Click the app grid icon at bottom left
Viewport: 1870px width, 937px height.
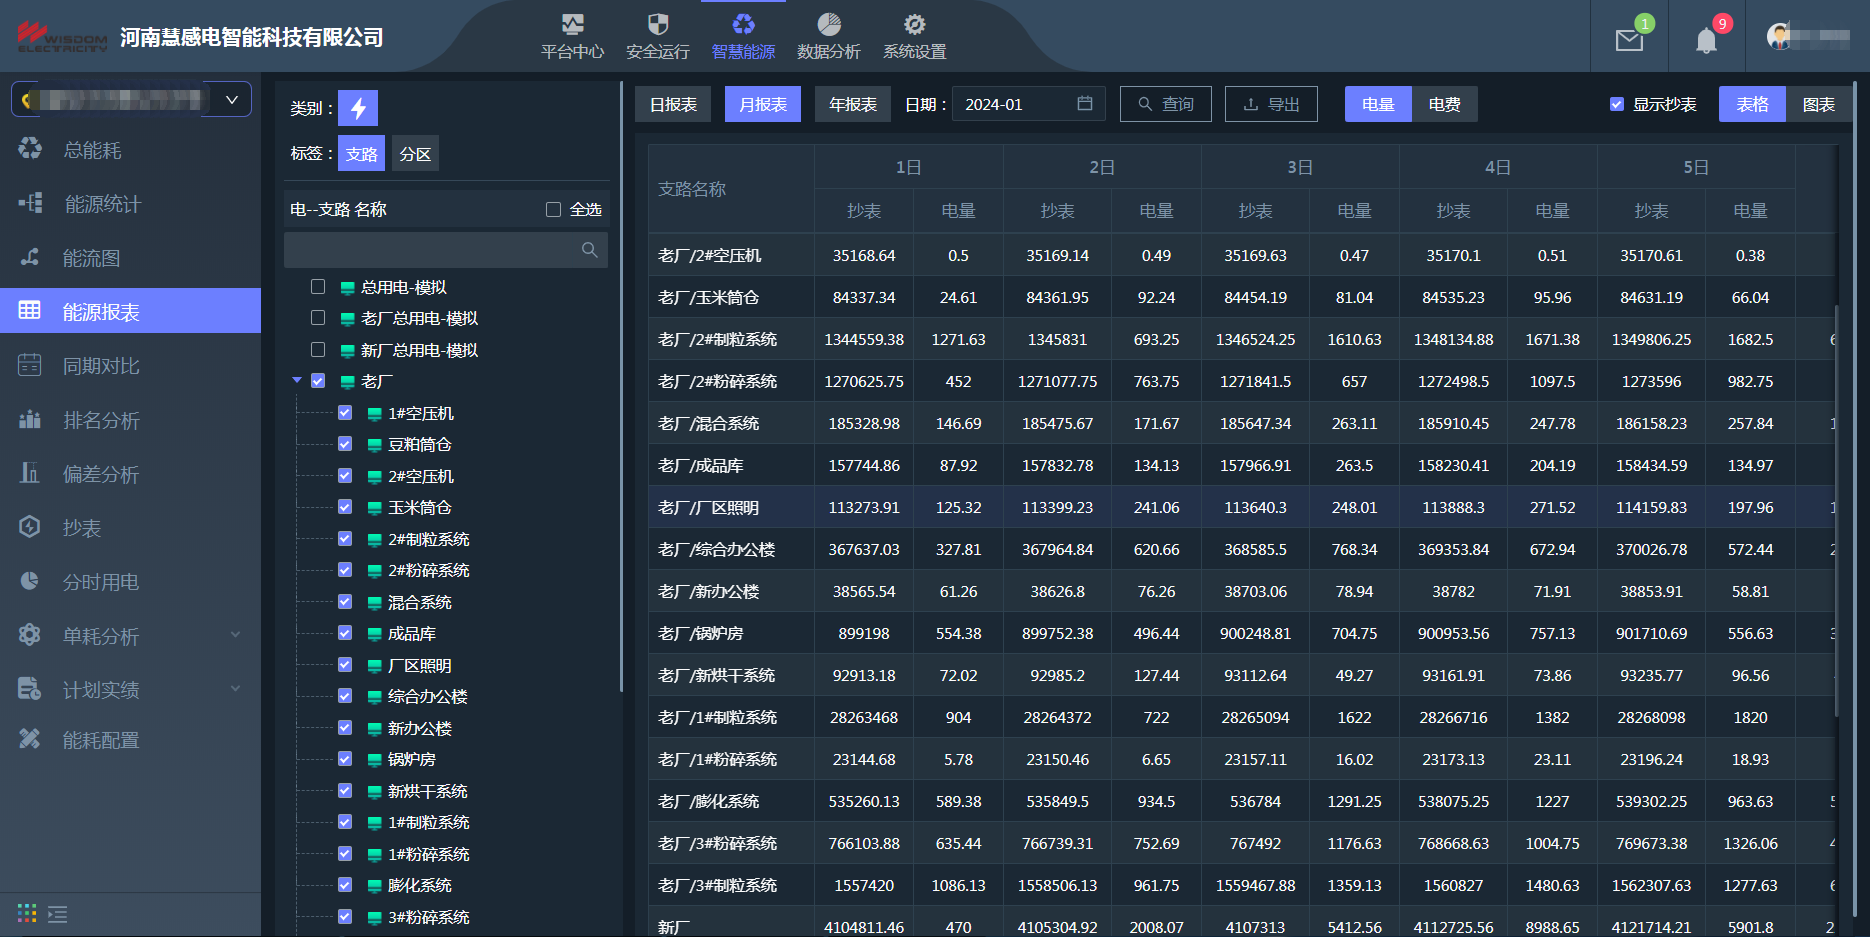(27, 913)
